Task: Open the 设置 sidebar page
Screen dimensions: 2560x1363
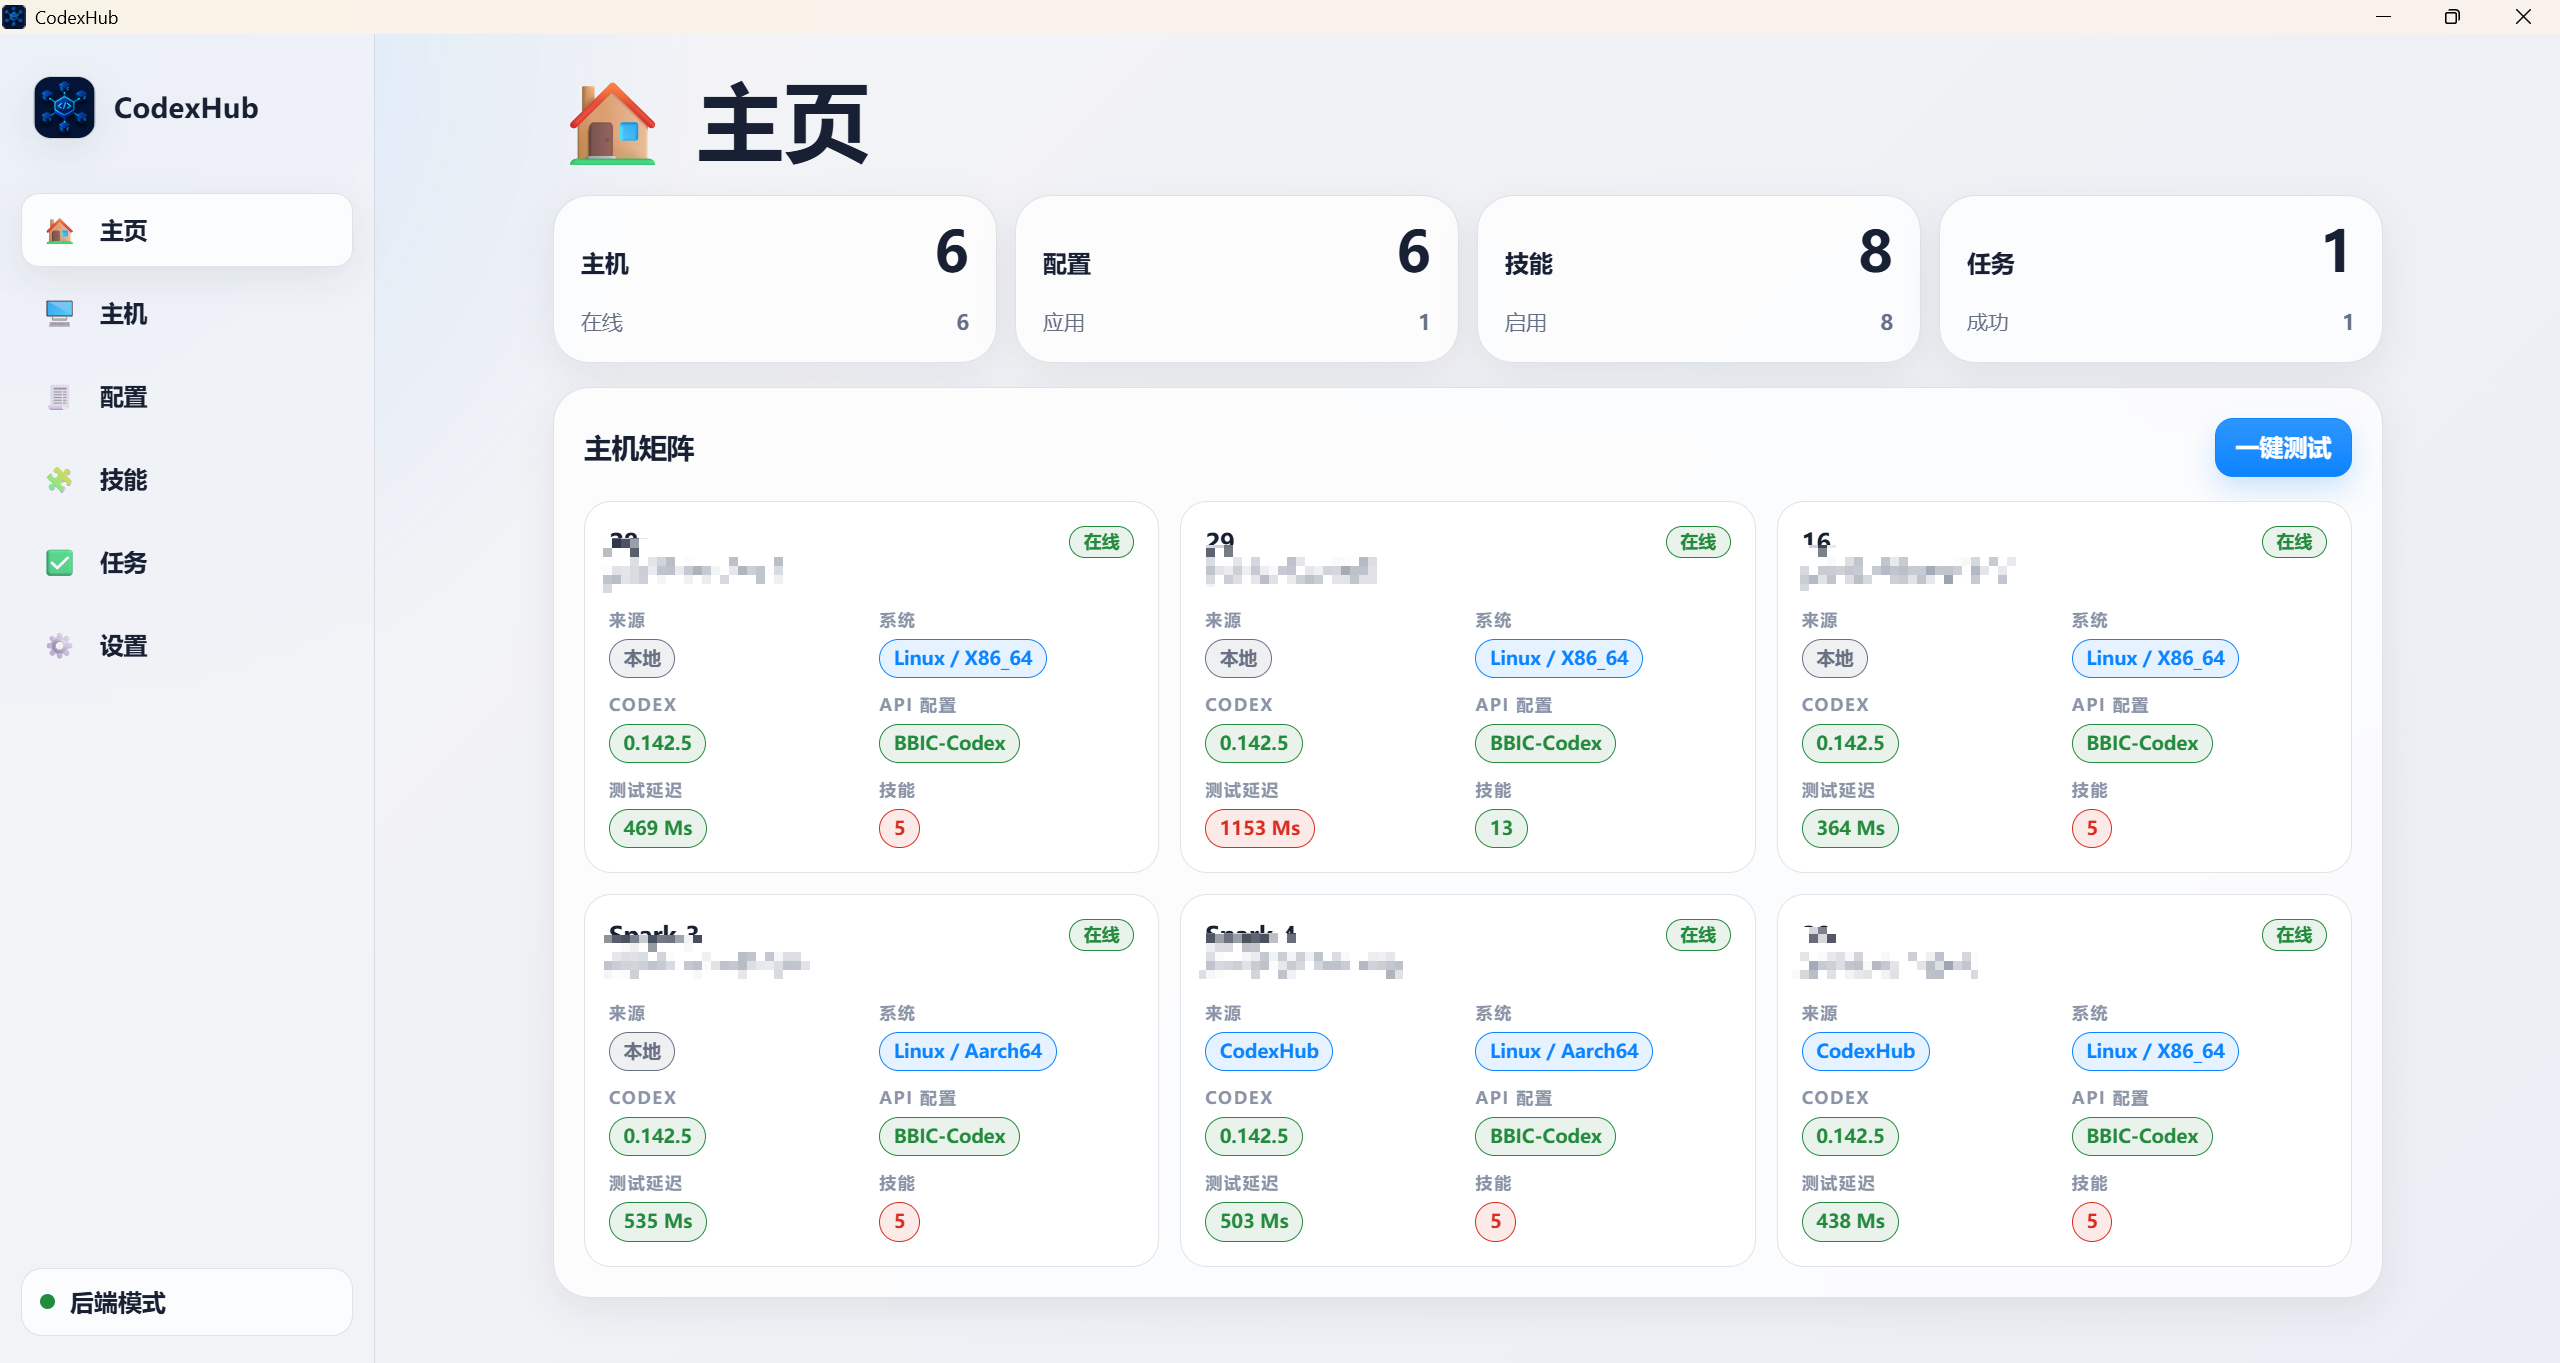Action: [187, 646]
